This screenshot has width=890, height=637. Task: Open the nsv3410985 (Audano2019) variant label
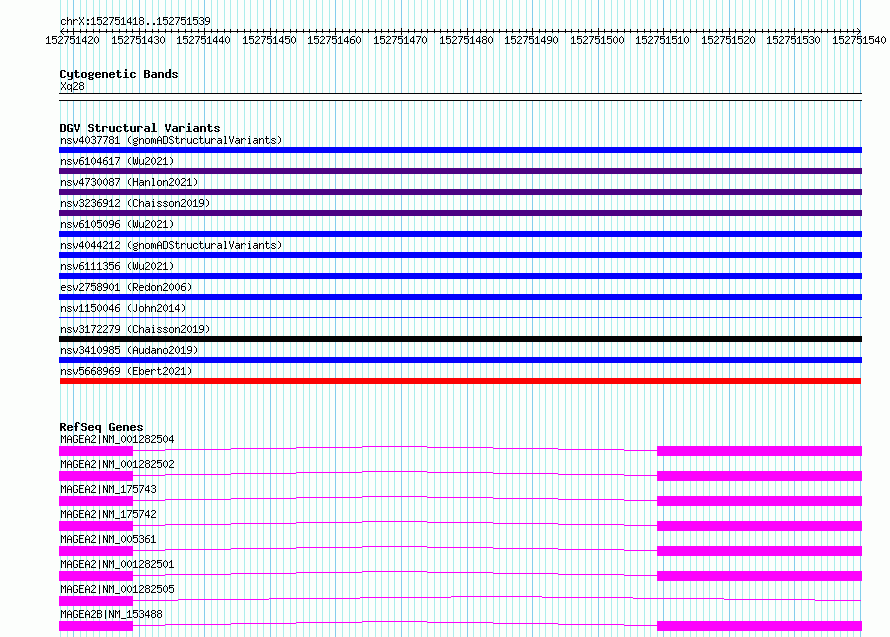point(129,350)
